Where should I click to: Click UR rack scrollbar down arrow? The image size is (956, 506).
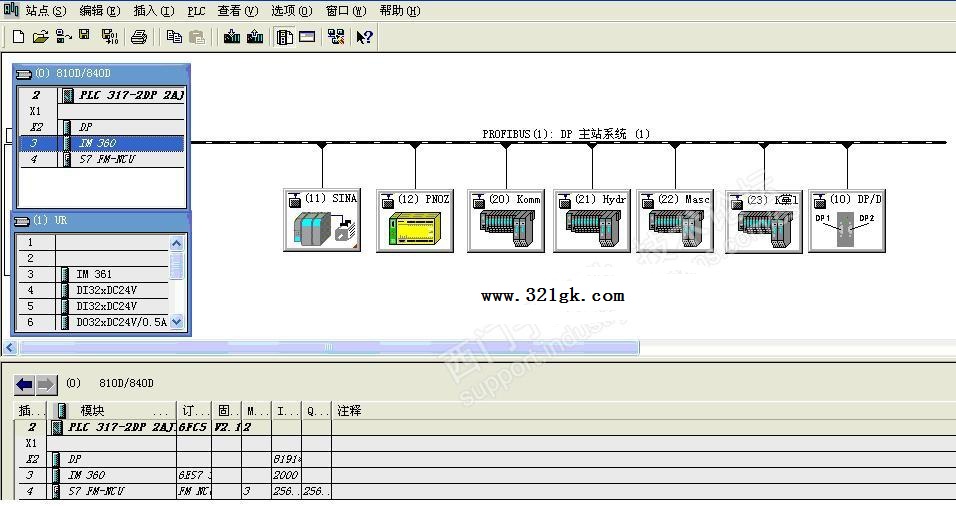(176, 321)
